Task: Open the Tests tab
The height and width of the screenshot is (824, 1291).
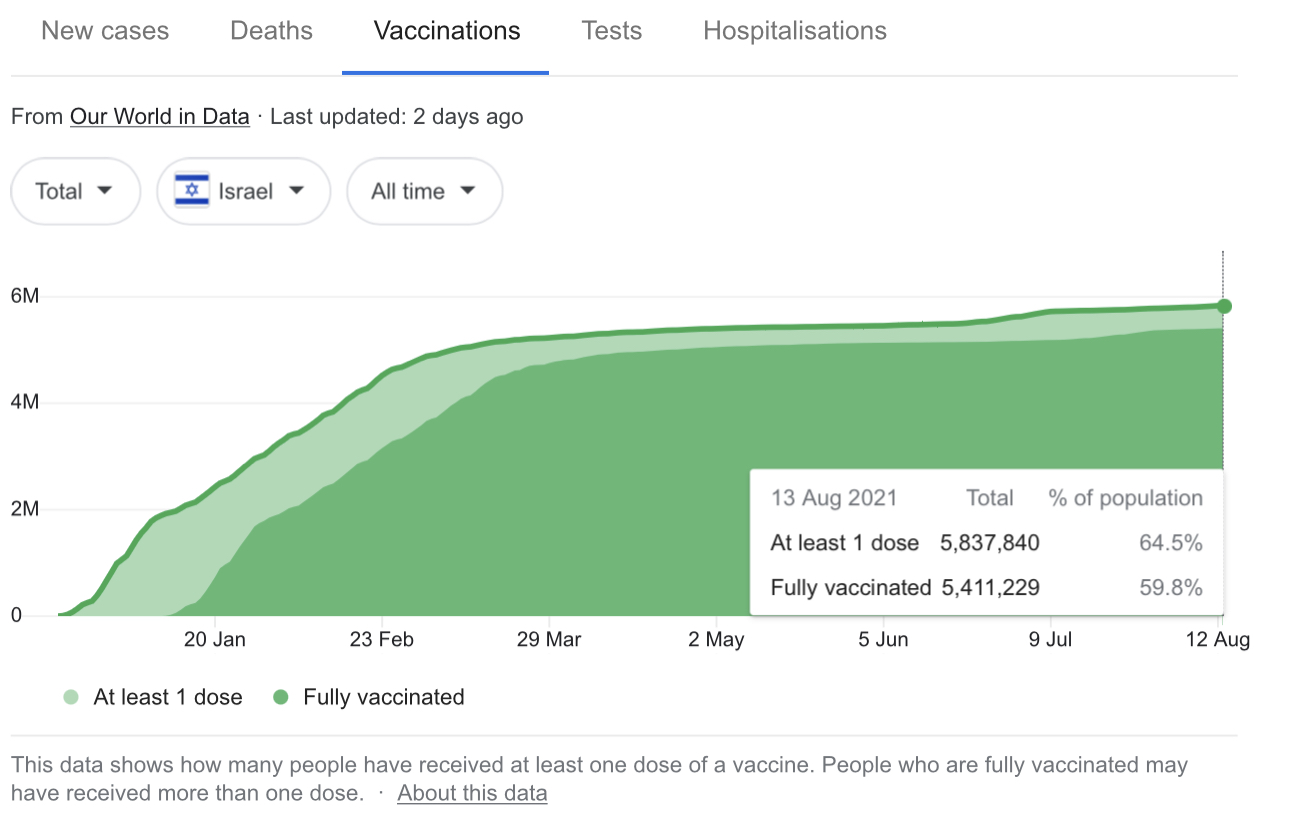Action: [612, 31]
